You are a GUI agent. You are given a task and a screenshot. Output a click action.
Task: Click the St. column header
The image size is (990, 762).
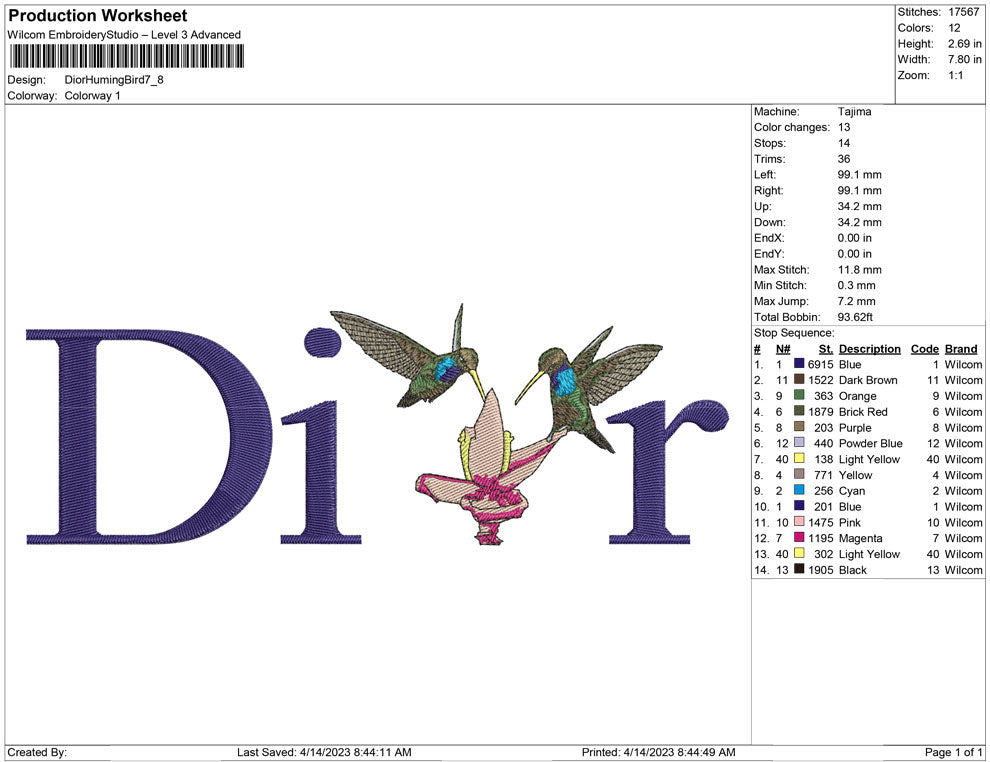click(x=826, y=348)
